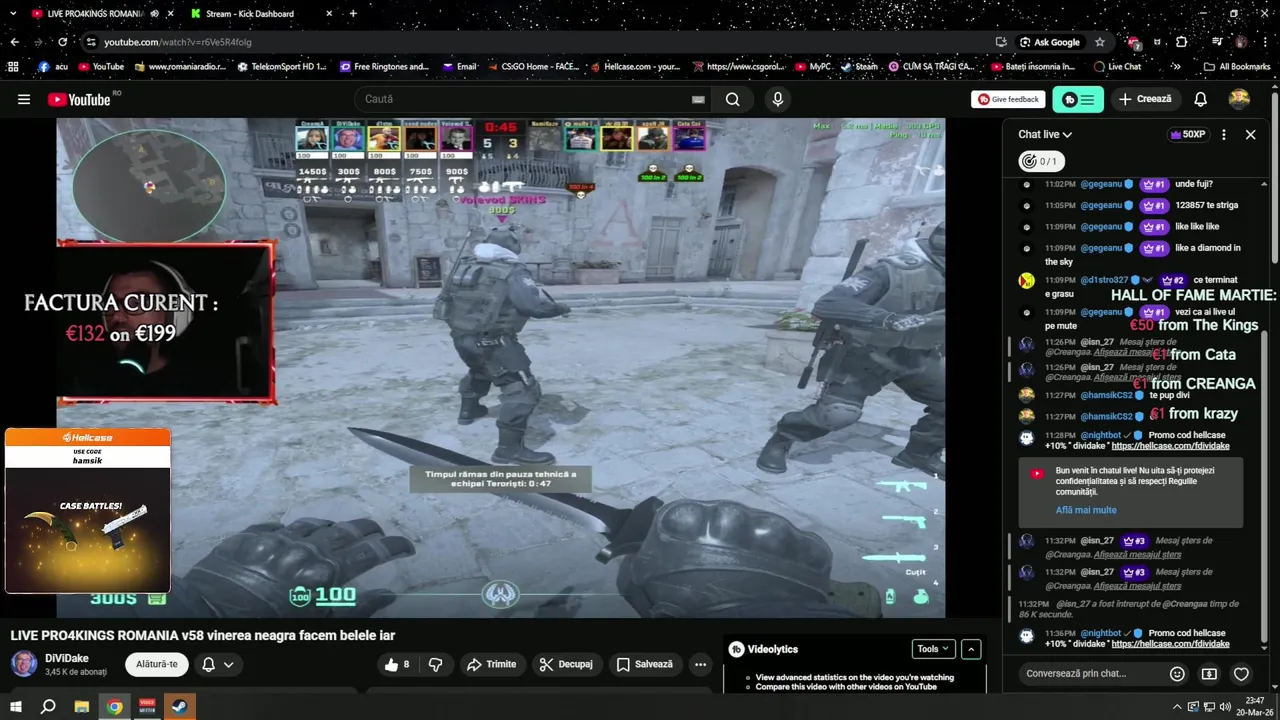Click the Trimite share button
The image size is (1280, 720).
491,664
